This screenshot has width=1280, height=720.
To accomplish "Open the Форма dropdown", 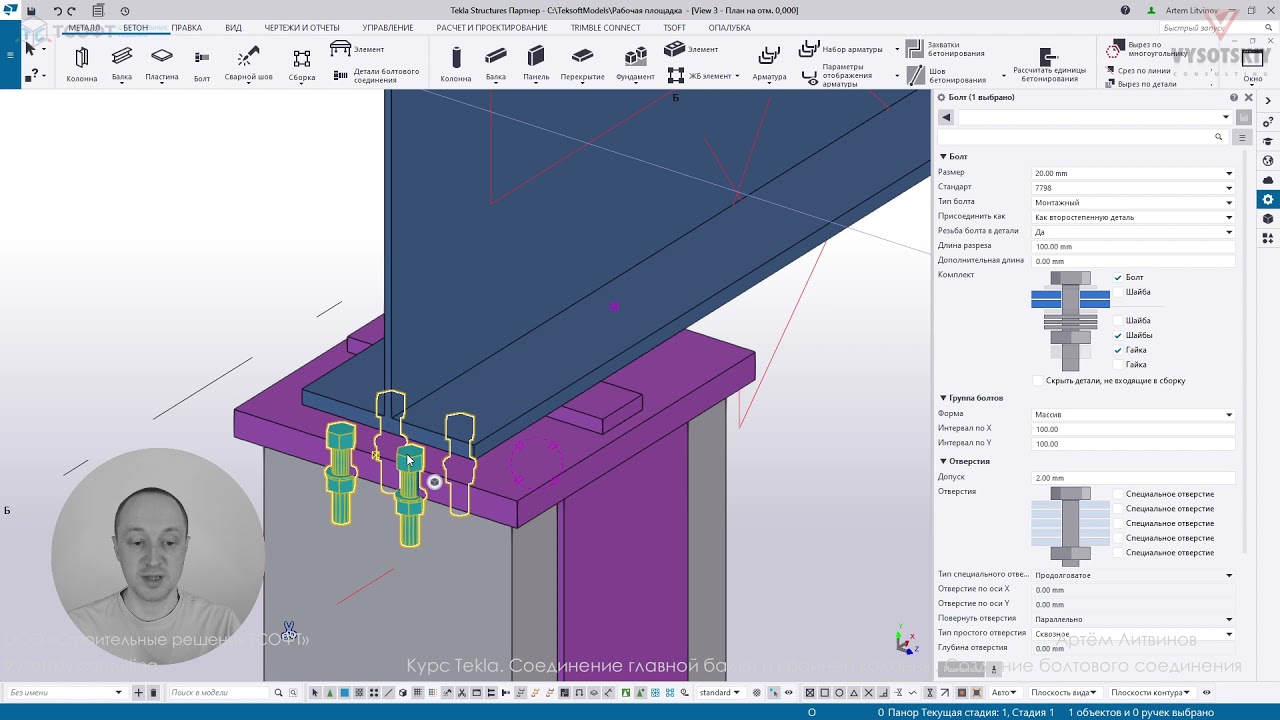I will click(x=1133, y=414).
